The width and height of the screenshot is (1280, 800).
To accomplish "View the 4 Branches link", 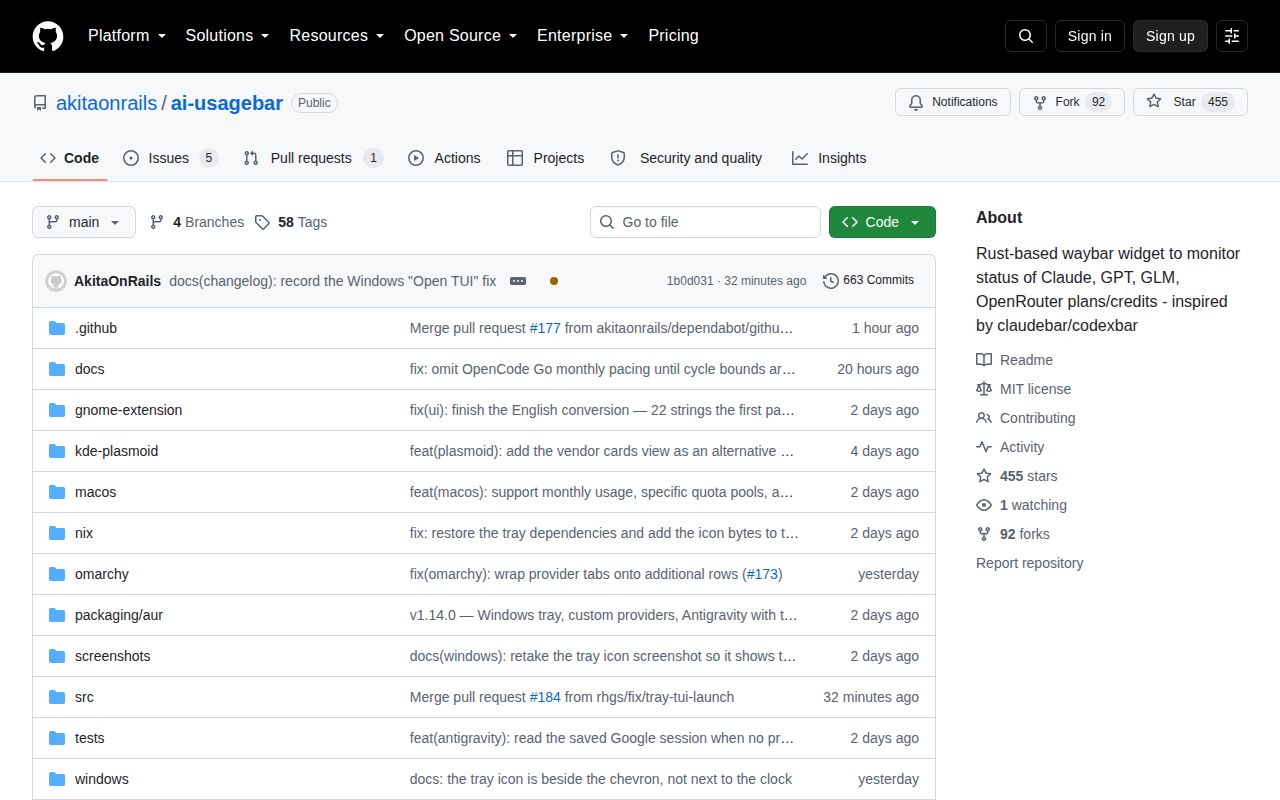I will click(197, 222).
